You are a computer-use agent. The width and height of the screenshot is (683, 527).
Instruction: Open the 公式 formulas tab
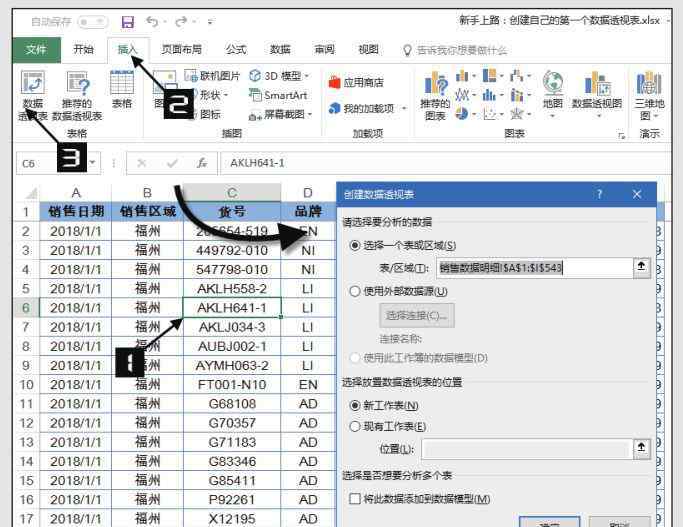236,49
